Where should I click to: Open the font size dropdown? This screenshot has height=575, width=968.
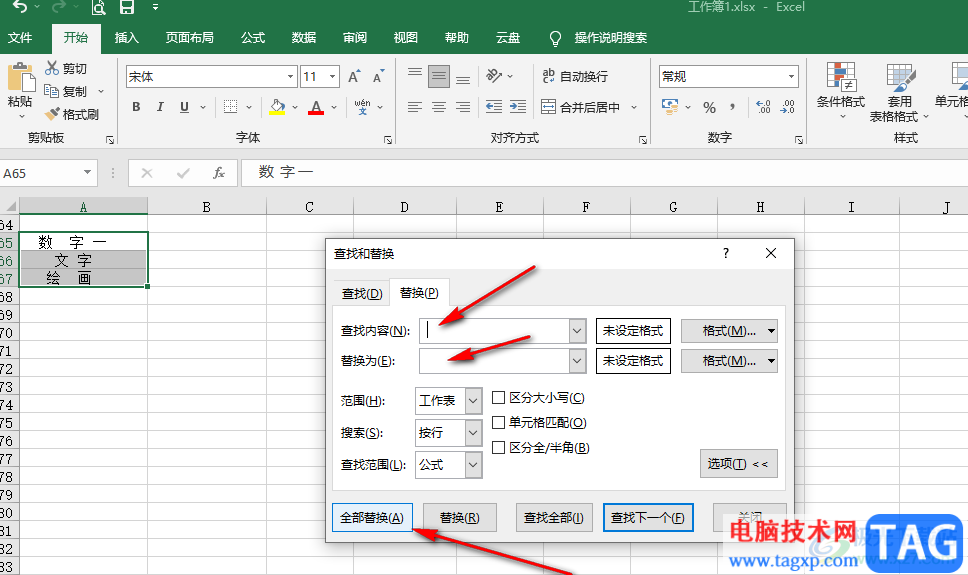click(x=333, y=77)
